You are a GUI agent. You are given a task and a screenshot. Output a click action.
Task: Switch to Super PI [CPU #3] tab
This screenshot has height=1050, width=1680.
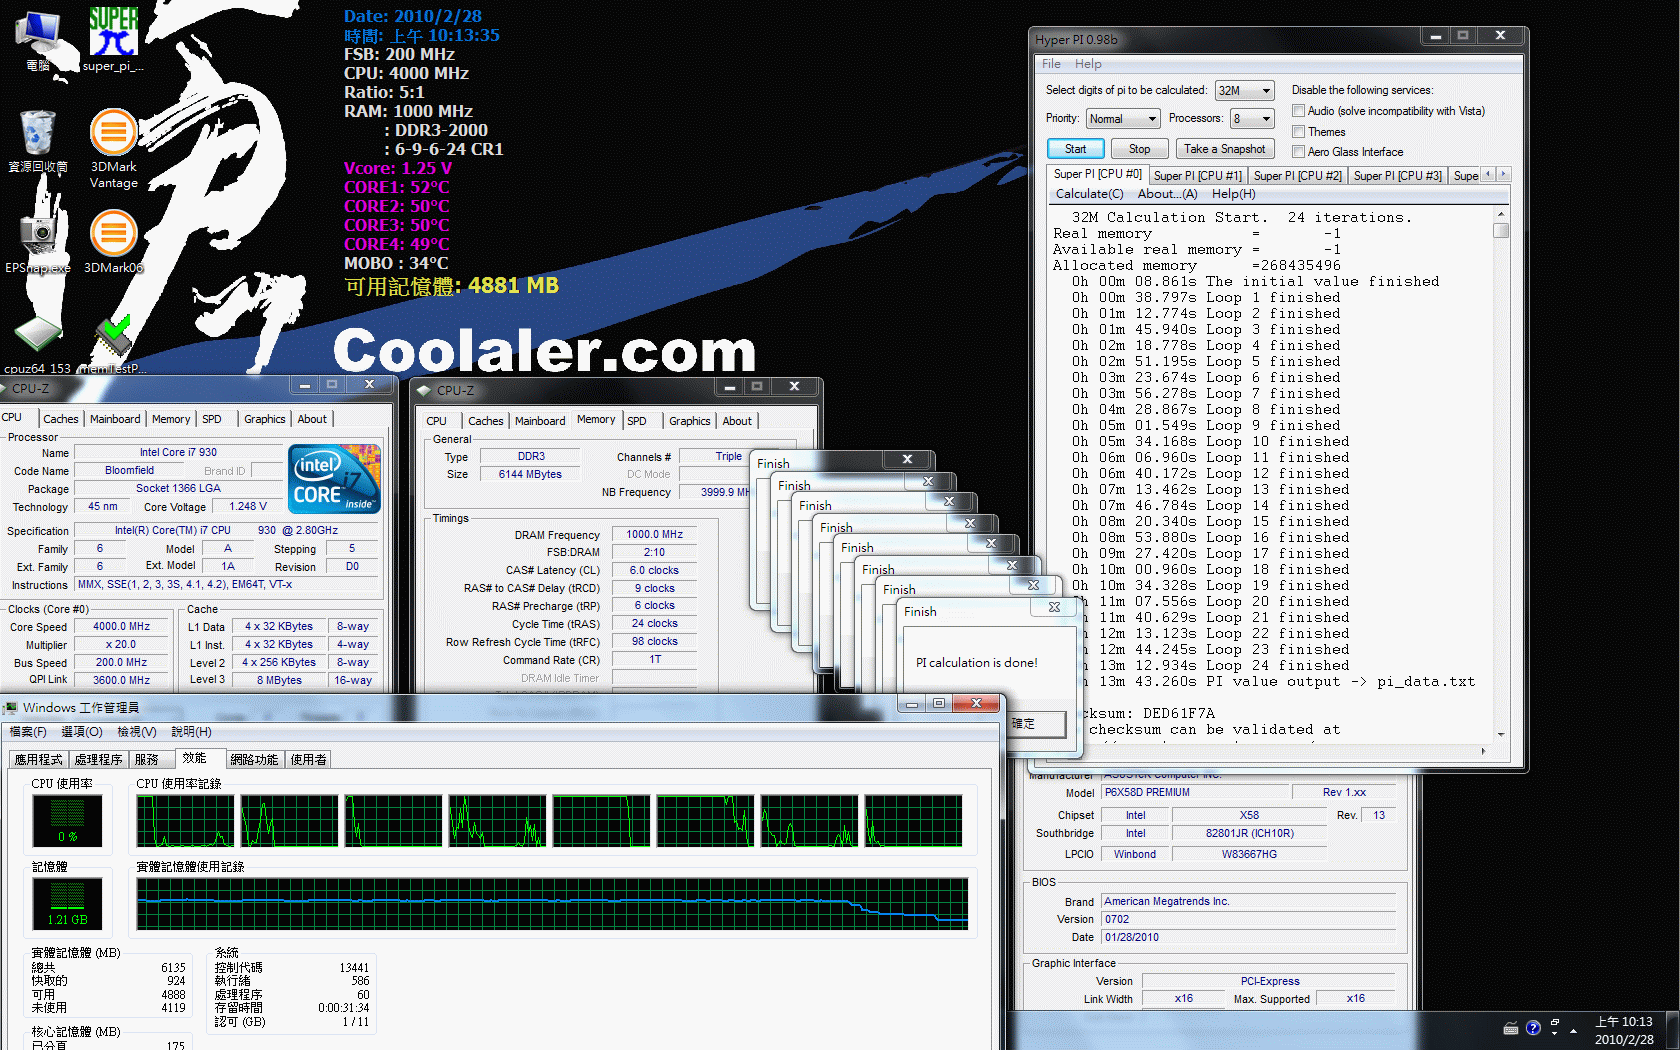pyautogui.click(x=1397, y=175)
